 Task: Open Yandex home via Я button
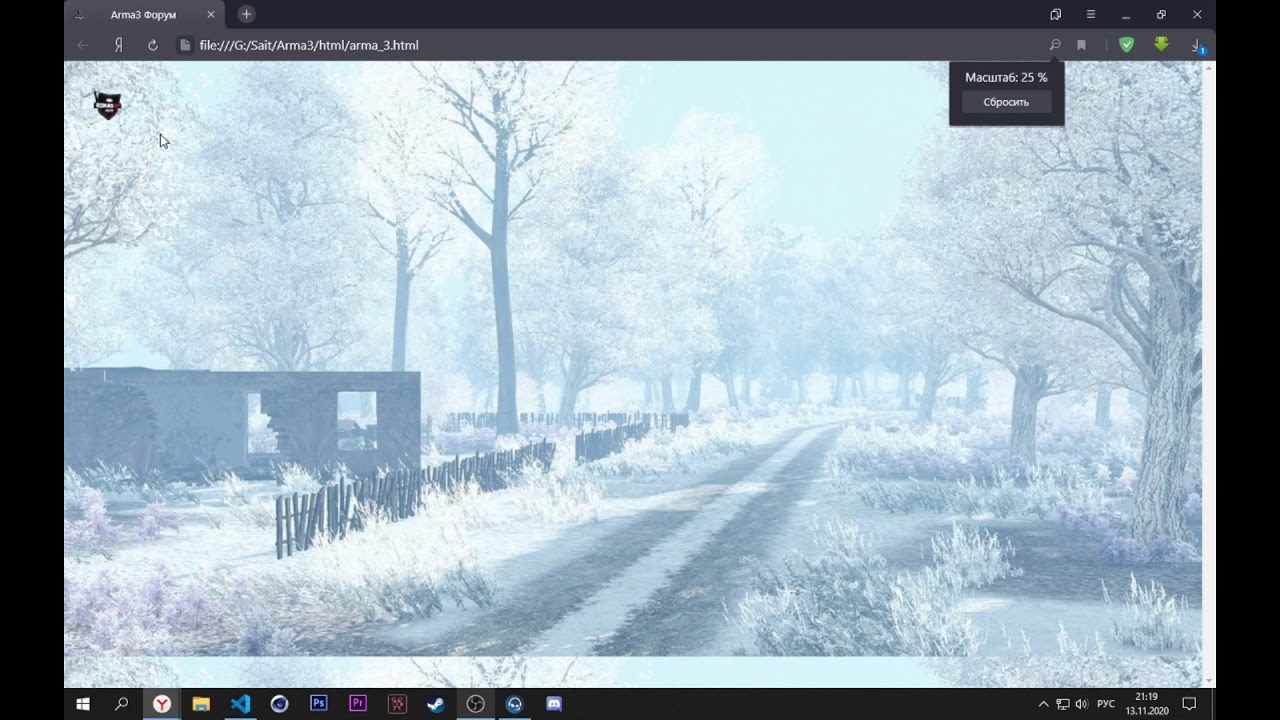(118, 45)
